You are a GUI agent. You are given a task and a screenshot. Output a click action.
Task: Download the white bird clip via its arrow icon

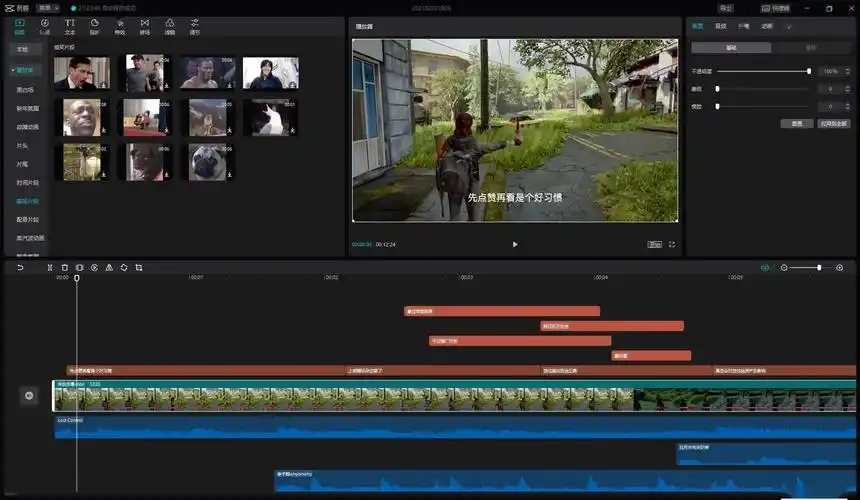(292, 130)
